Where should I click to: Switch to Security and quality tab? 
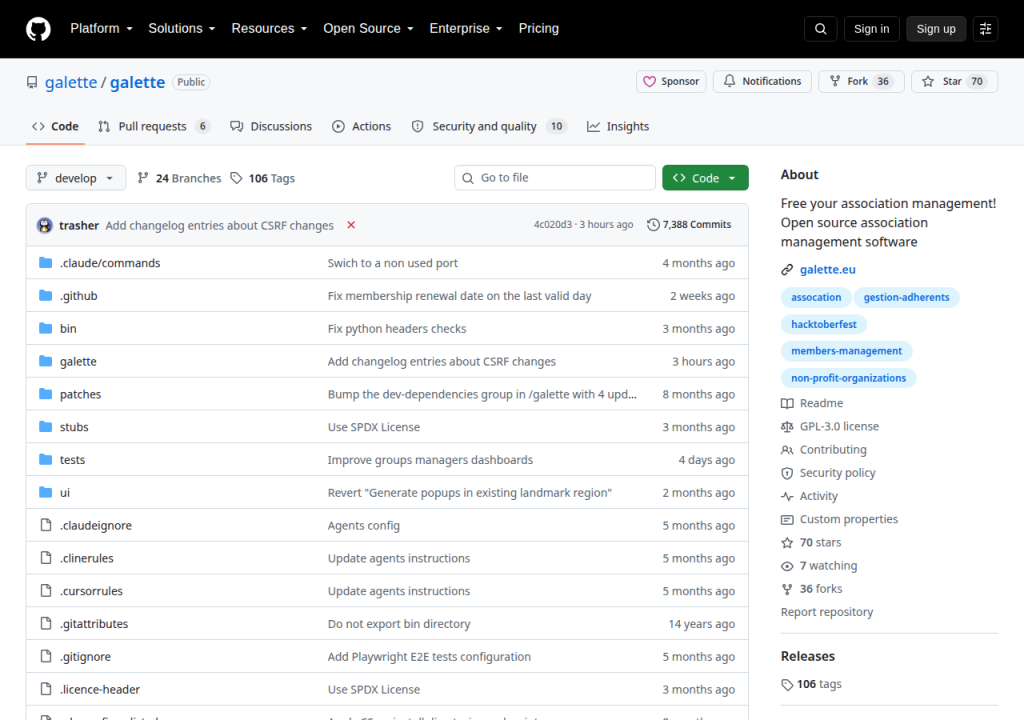pyautogui.click(x=489, y=127)
